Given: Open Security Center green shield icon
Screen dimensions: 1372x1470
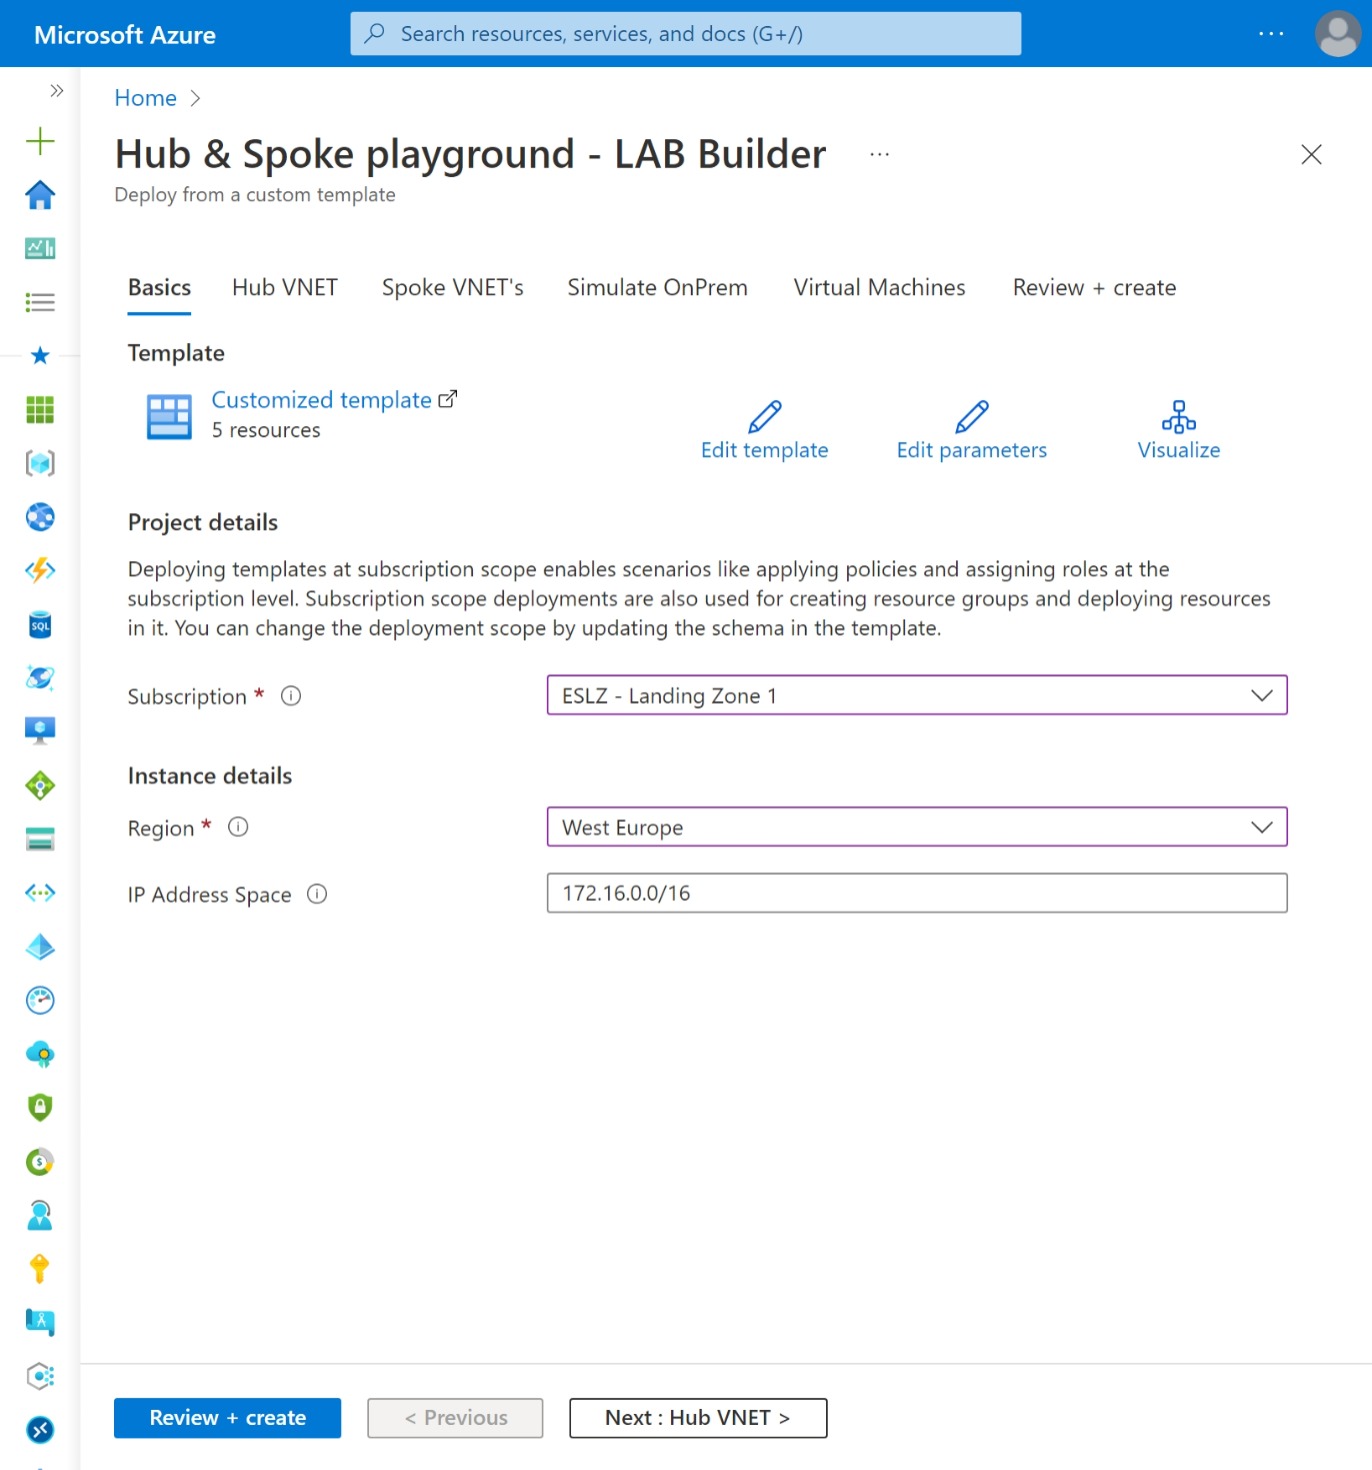Looking at the screenshot, I should point(40,1107).
